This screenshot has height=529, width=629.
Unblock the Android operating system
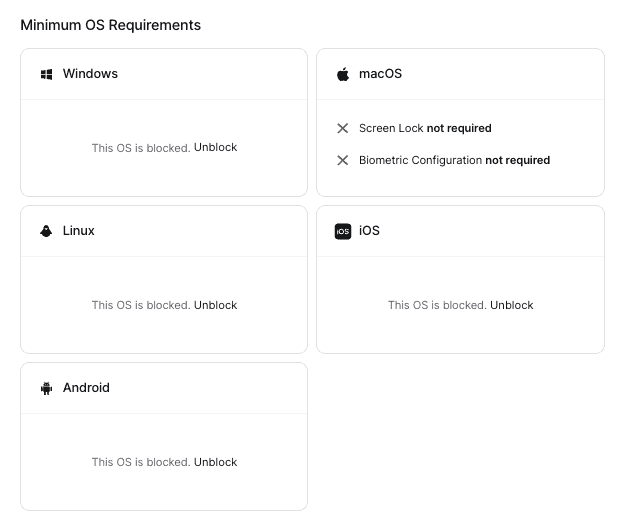pos(215,462)
